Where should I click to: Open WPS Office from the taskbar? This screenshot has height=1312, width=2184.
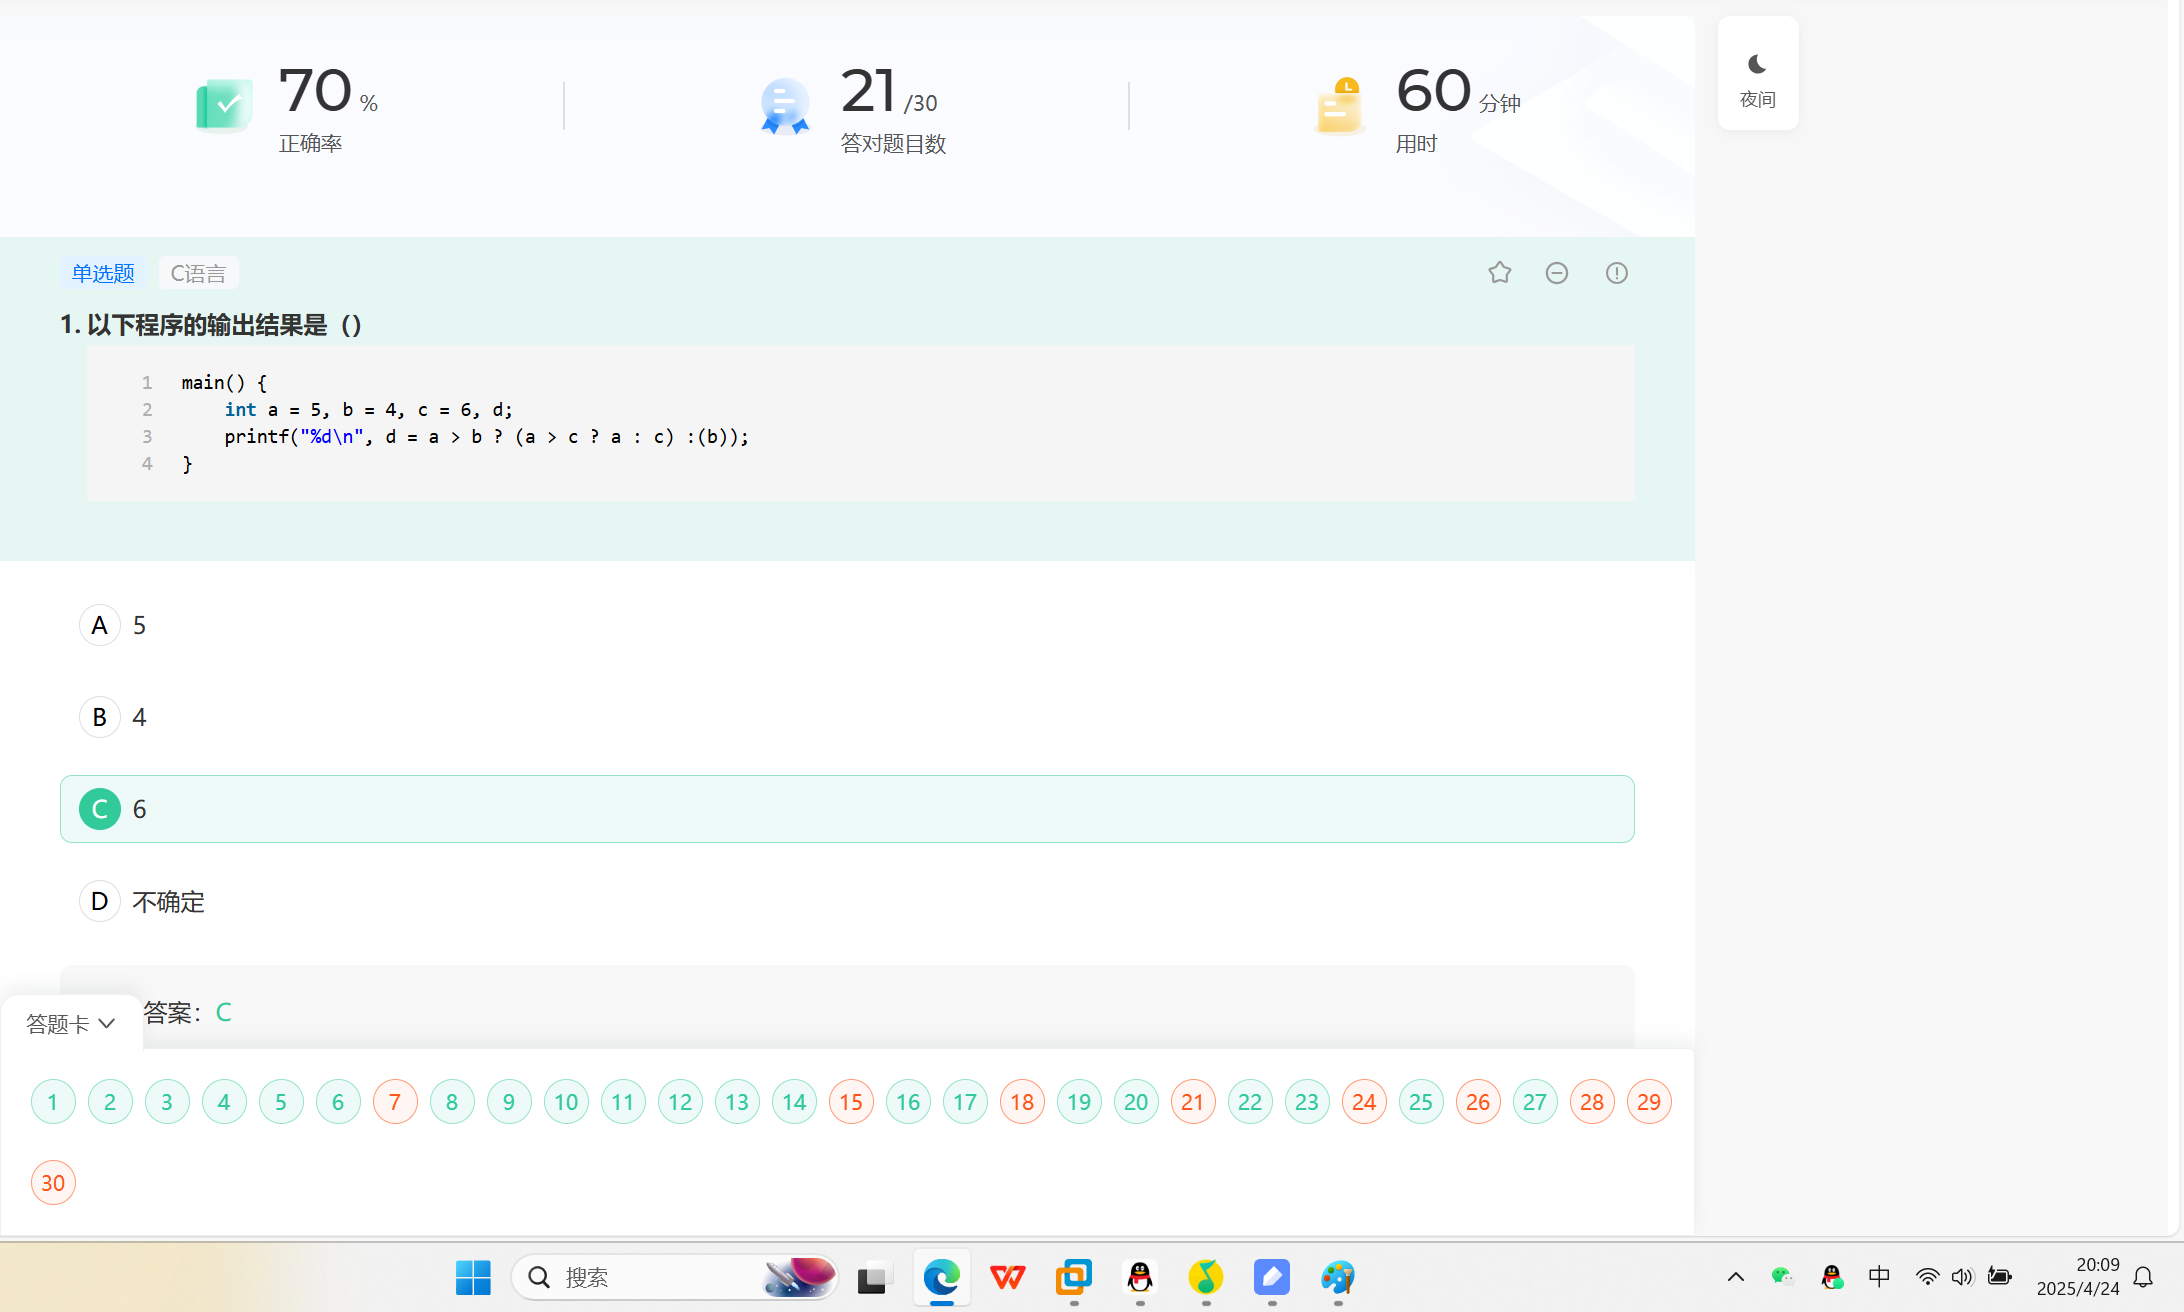[x=1007, y=1277]
